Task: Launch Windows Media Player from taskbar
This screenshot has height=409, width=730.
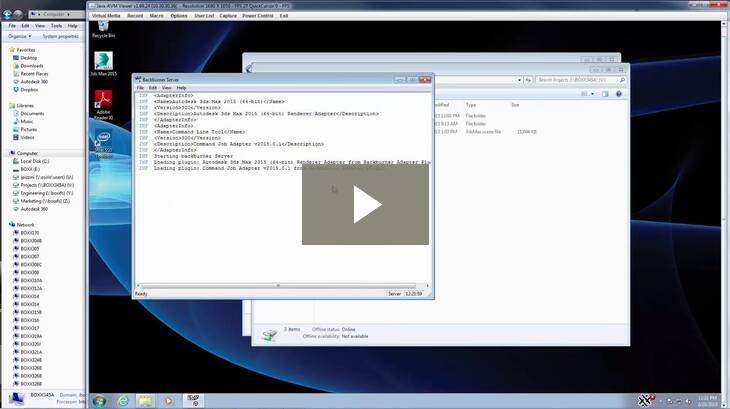Action: 168,401
